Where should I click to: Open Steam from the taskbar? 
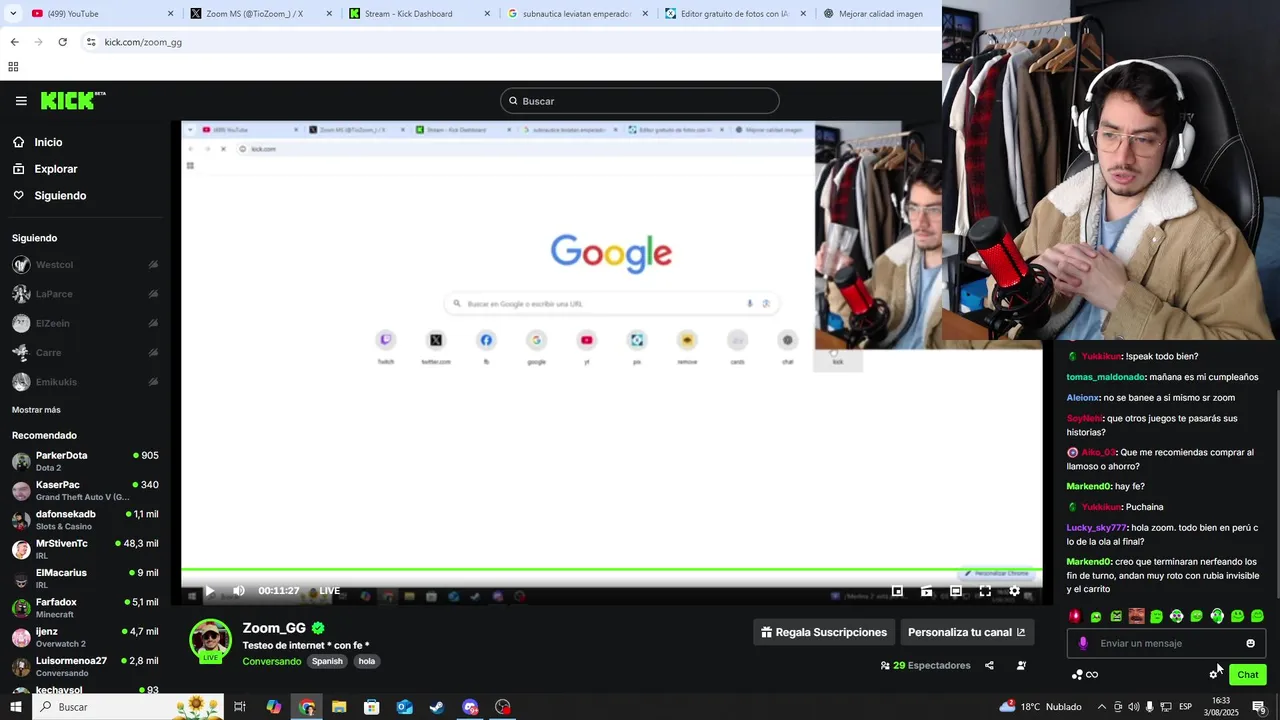point(437,707)
